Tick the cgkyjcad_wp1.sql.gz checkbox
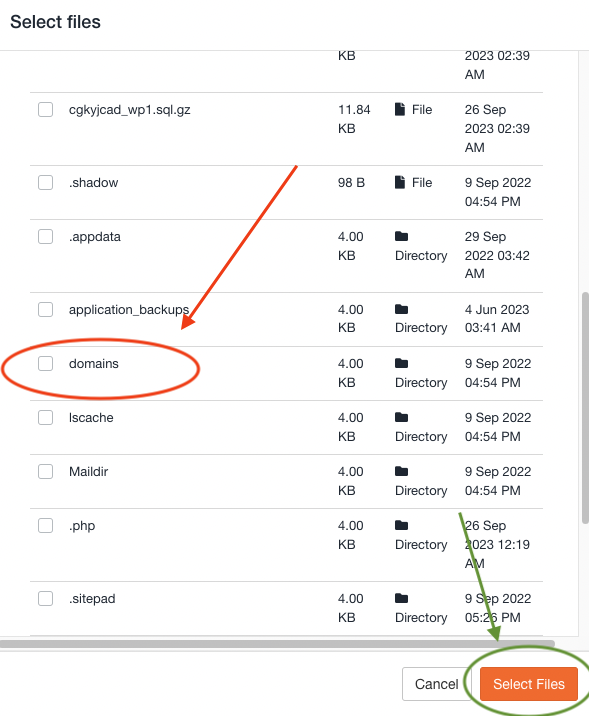 pyautogui.click(x=45, y=110)
